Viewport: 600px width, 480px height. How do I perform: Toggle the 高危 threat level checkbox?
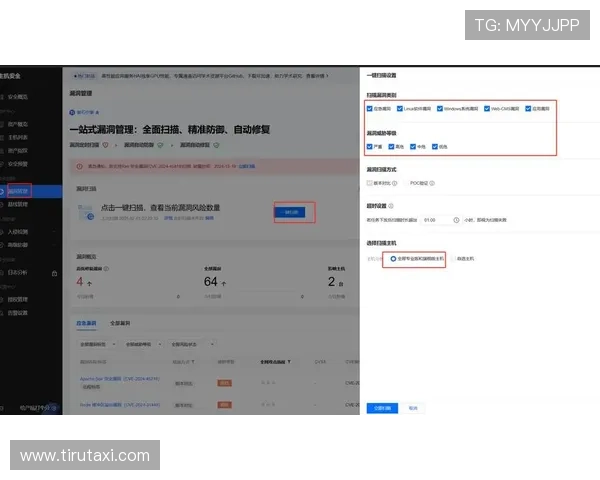click(x=391, y=147)
